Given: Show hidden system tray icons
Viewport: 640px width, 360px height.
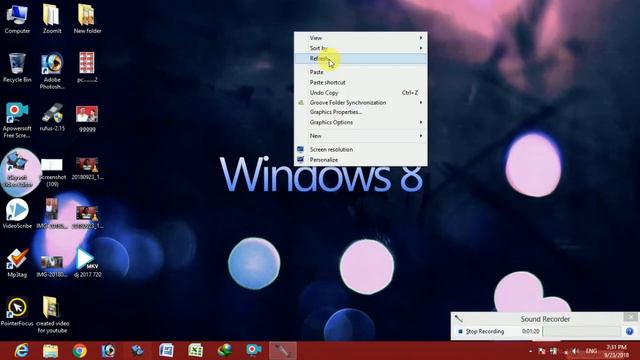Looking at the screenshot, I should pos(530,351).
